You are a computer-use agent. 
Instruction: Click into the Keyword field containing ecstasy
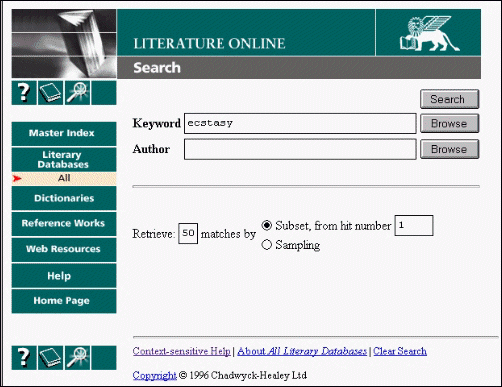pyautogui.click(x=300, y=123)
